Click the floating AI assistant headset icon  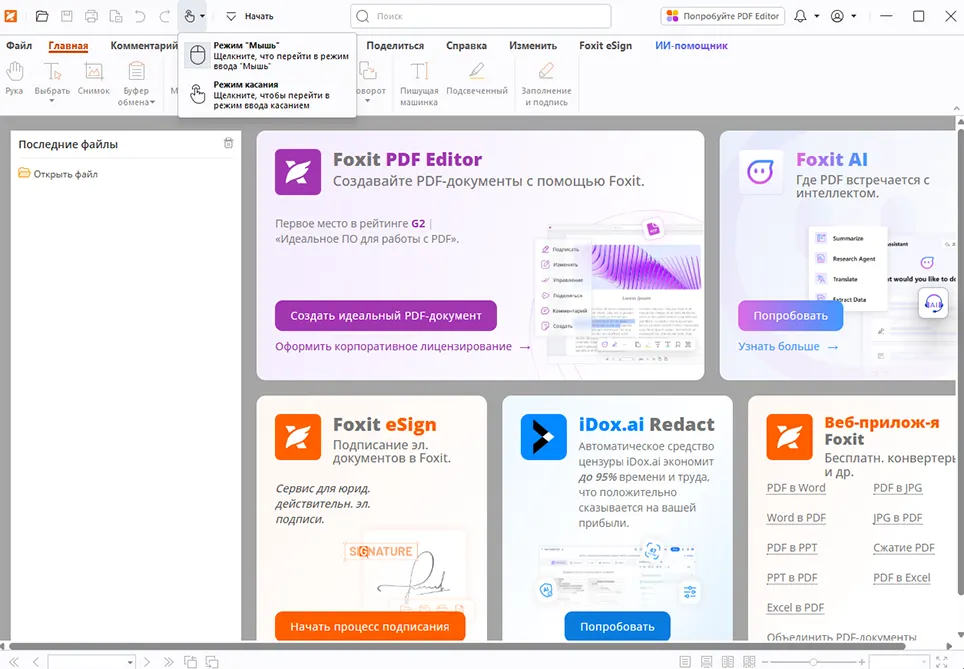tap(932, 303)
